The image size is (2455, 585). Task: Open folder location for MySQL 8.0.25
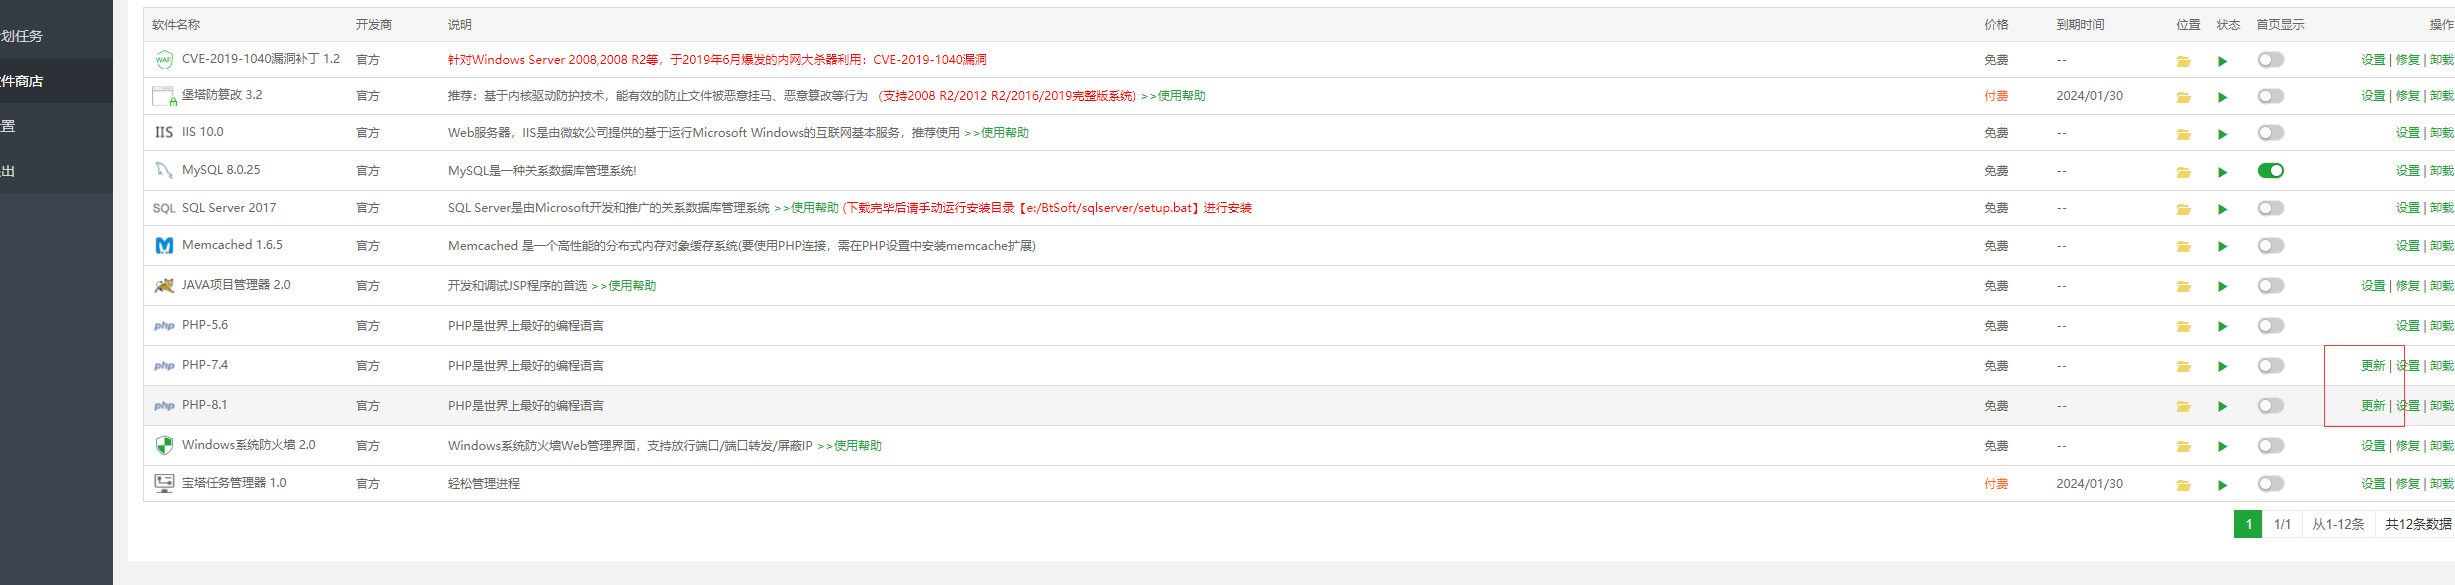(x=2183, y=172)
